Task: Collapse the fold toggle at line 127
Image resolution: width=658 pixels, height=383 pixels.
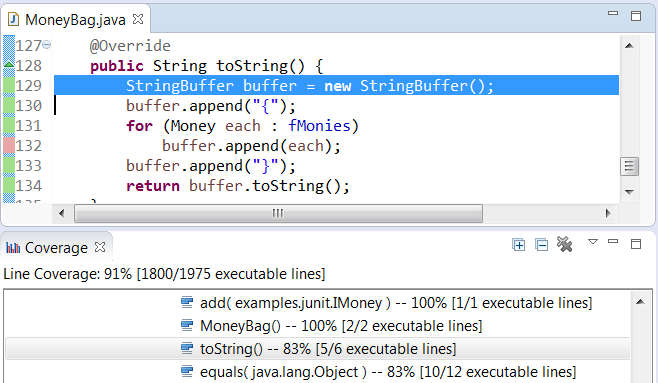Action: coord(47,44)
